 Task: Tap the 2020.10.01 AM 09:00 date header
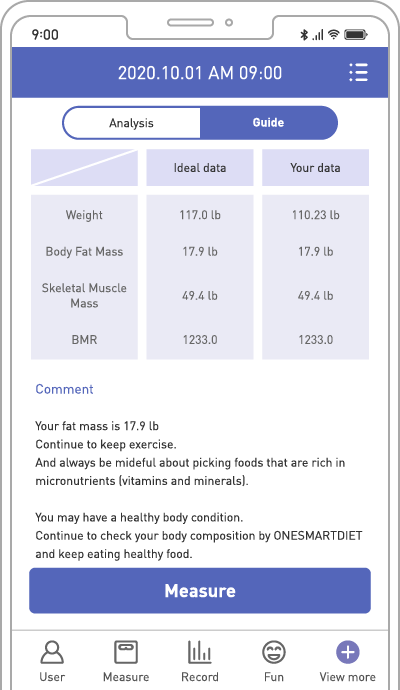[x=200, y=73]
